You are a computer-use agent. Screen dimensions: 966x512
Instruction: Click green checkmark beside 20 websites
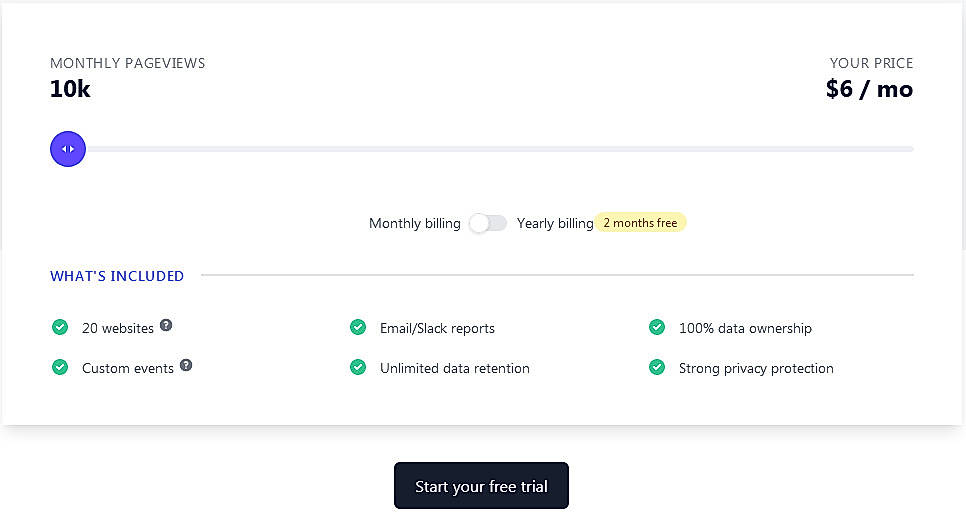[x=60, y=327]
